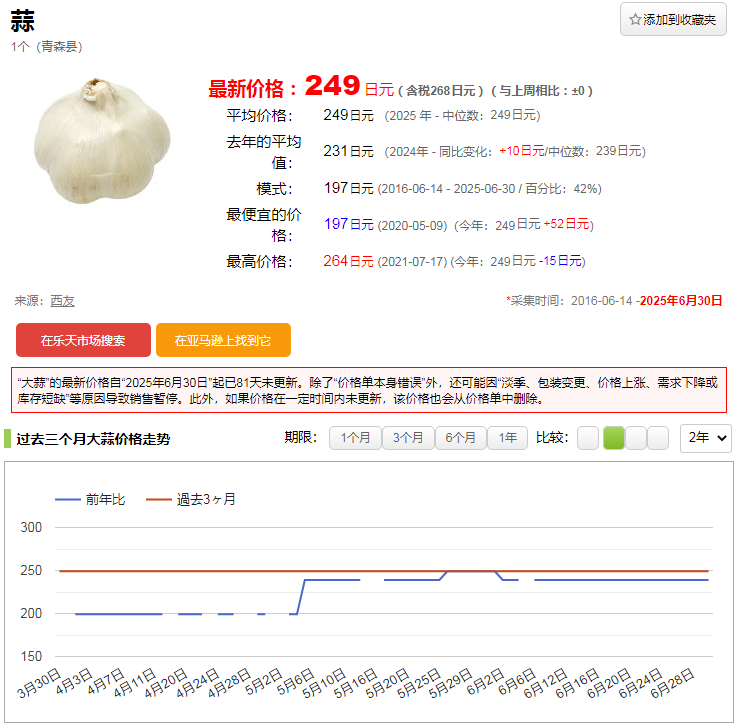The image size is (735, 723).
Task: Click the red price-not-updated notice box
Action: pyautogui.click(x=368, y=390)
